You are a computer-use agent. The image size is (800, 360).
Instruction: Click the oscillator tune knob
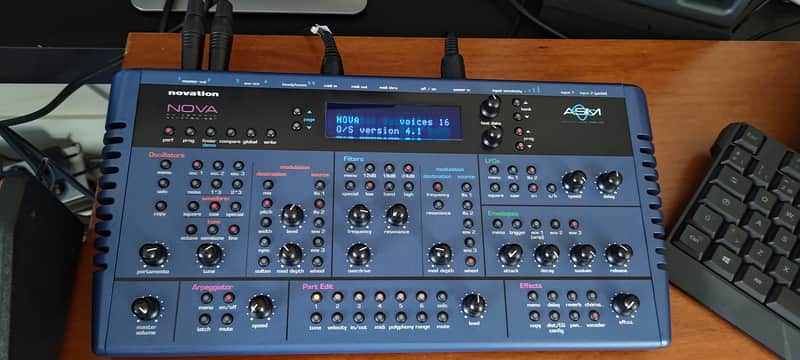210,254
